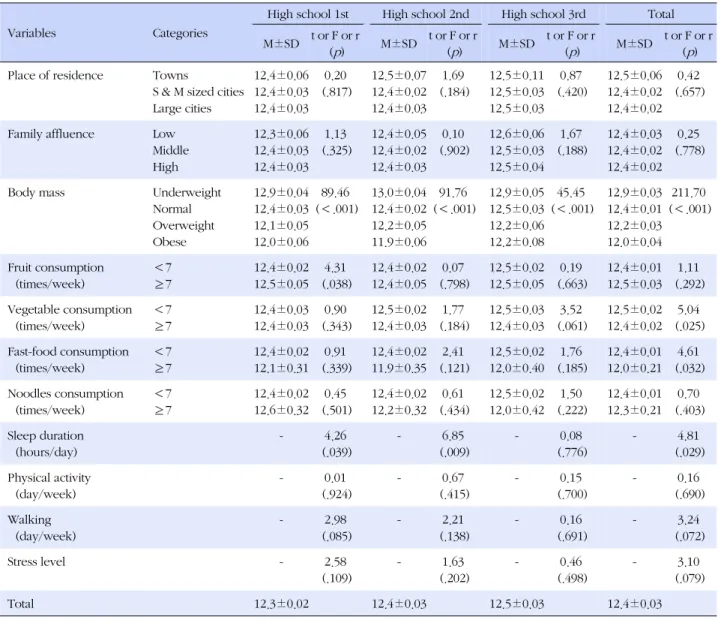Click 'S & M sized cities' category

198,92
